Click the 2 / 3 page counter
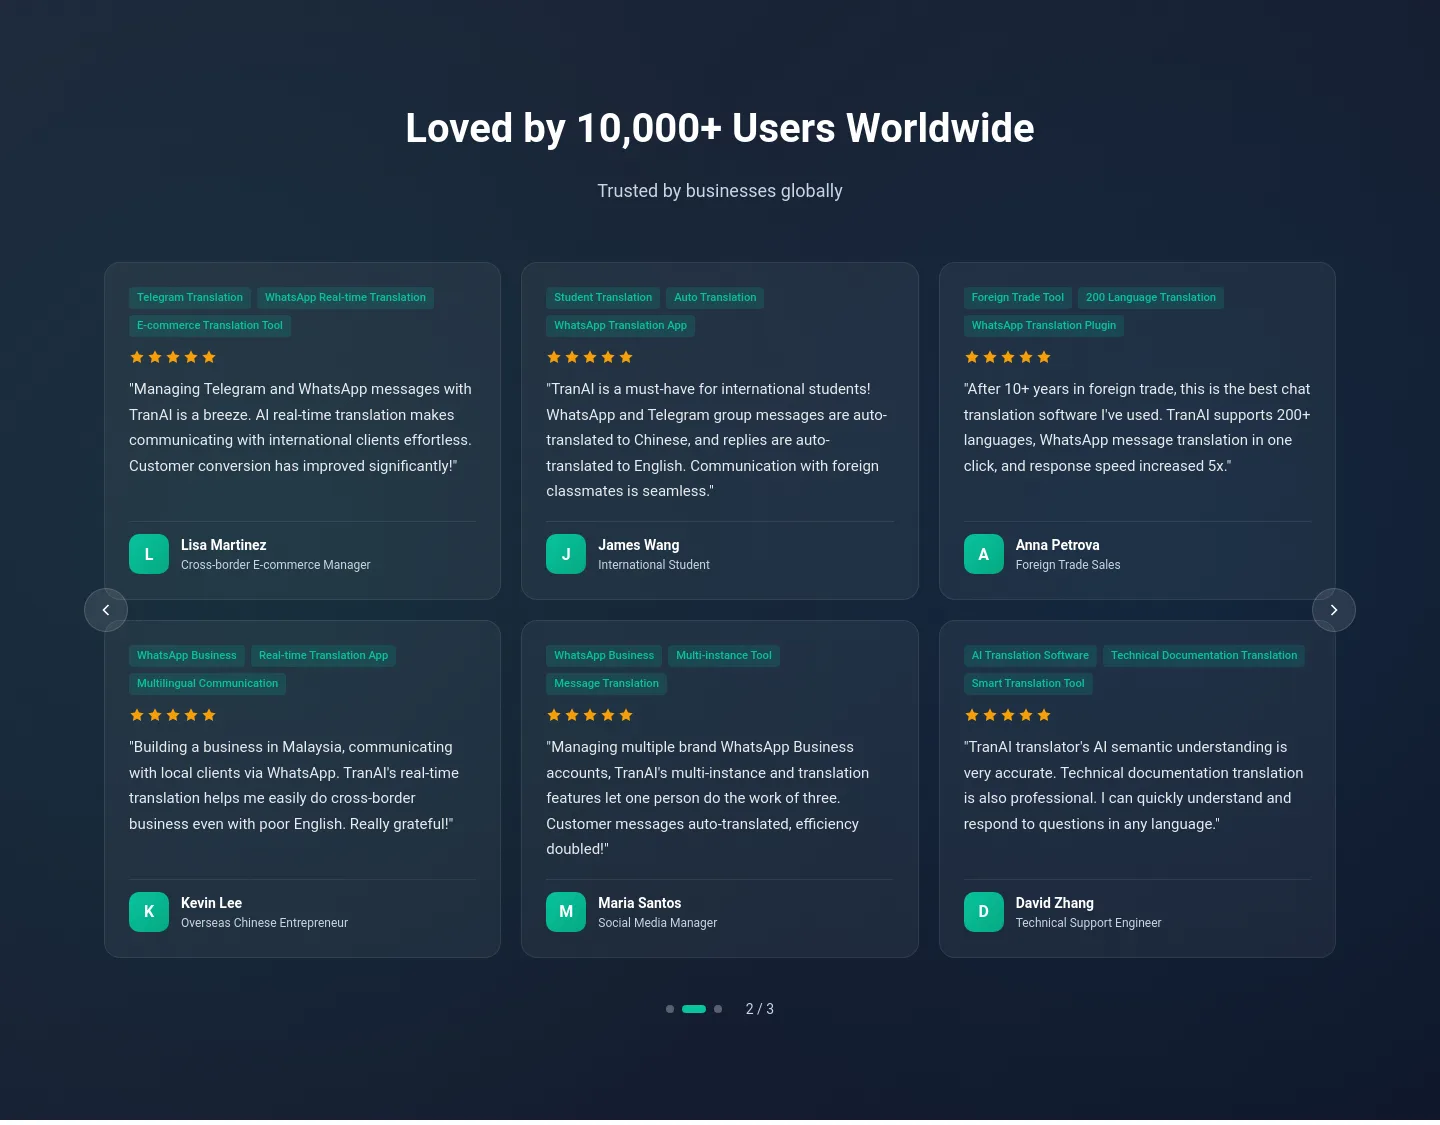Viewport: 1440px width, 1125px height. point(760,1009)
